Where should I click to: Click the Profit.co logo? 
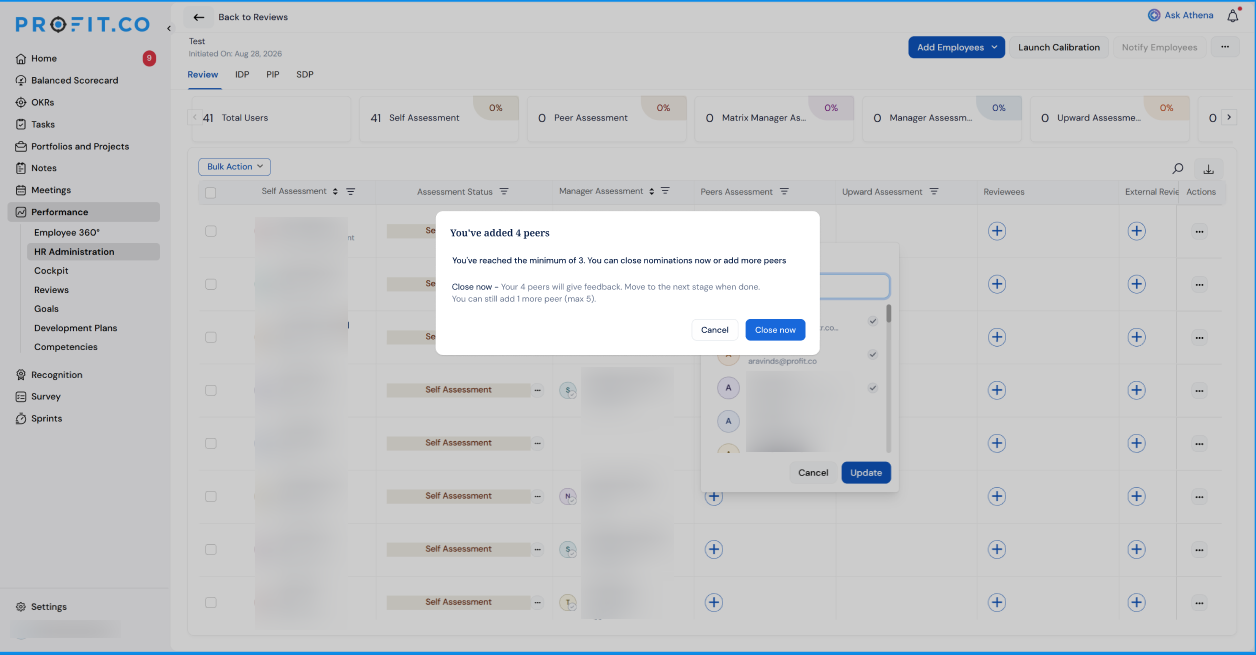click(x=83, y=24)
